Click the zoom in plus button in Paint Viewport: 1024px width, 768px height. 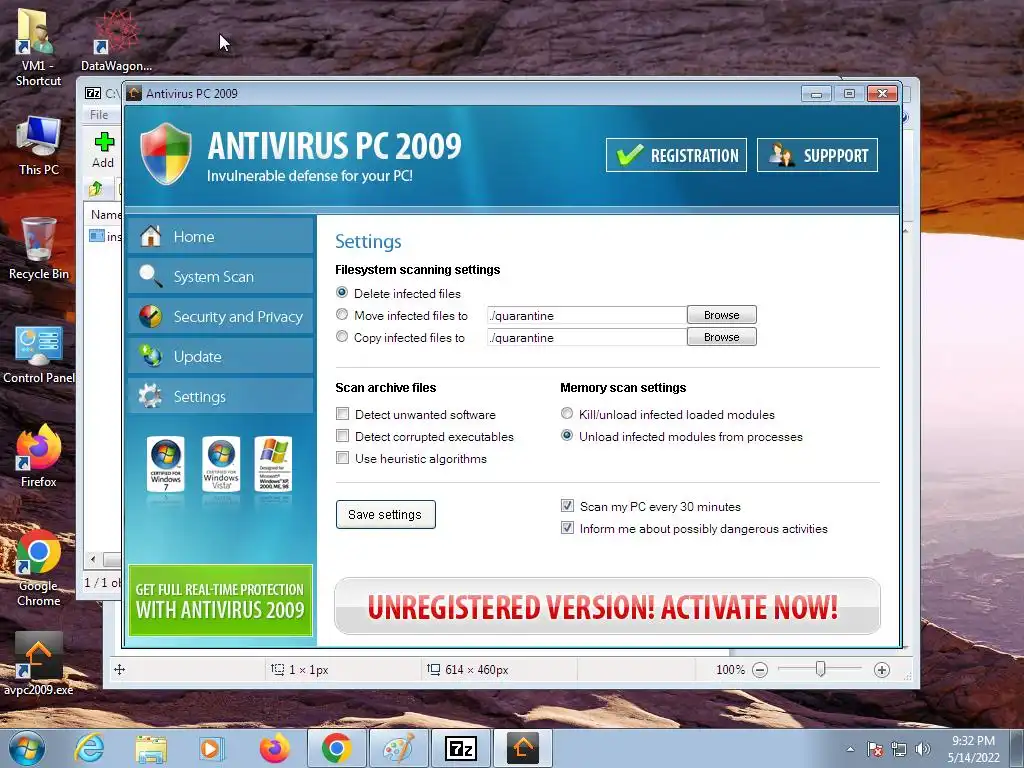(882, 670)
